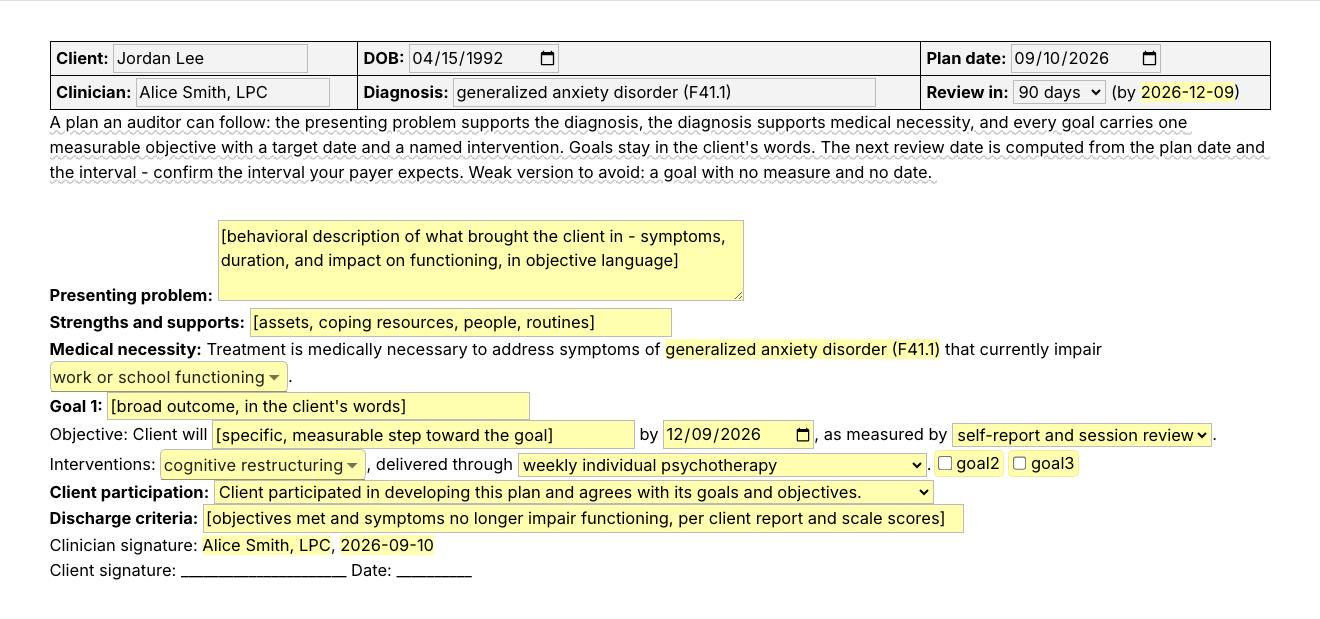Click the DOB date field 04/15/1992

click(x=484, y=58)
